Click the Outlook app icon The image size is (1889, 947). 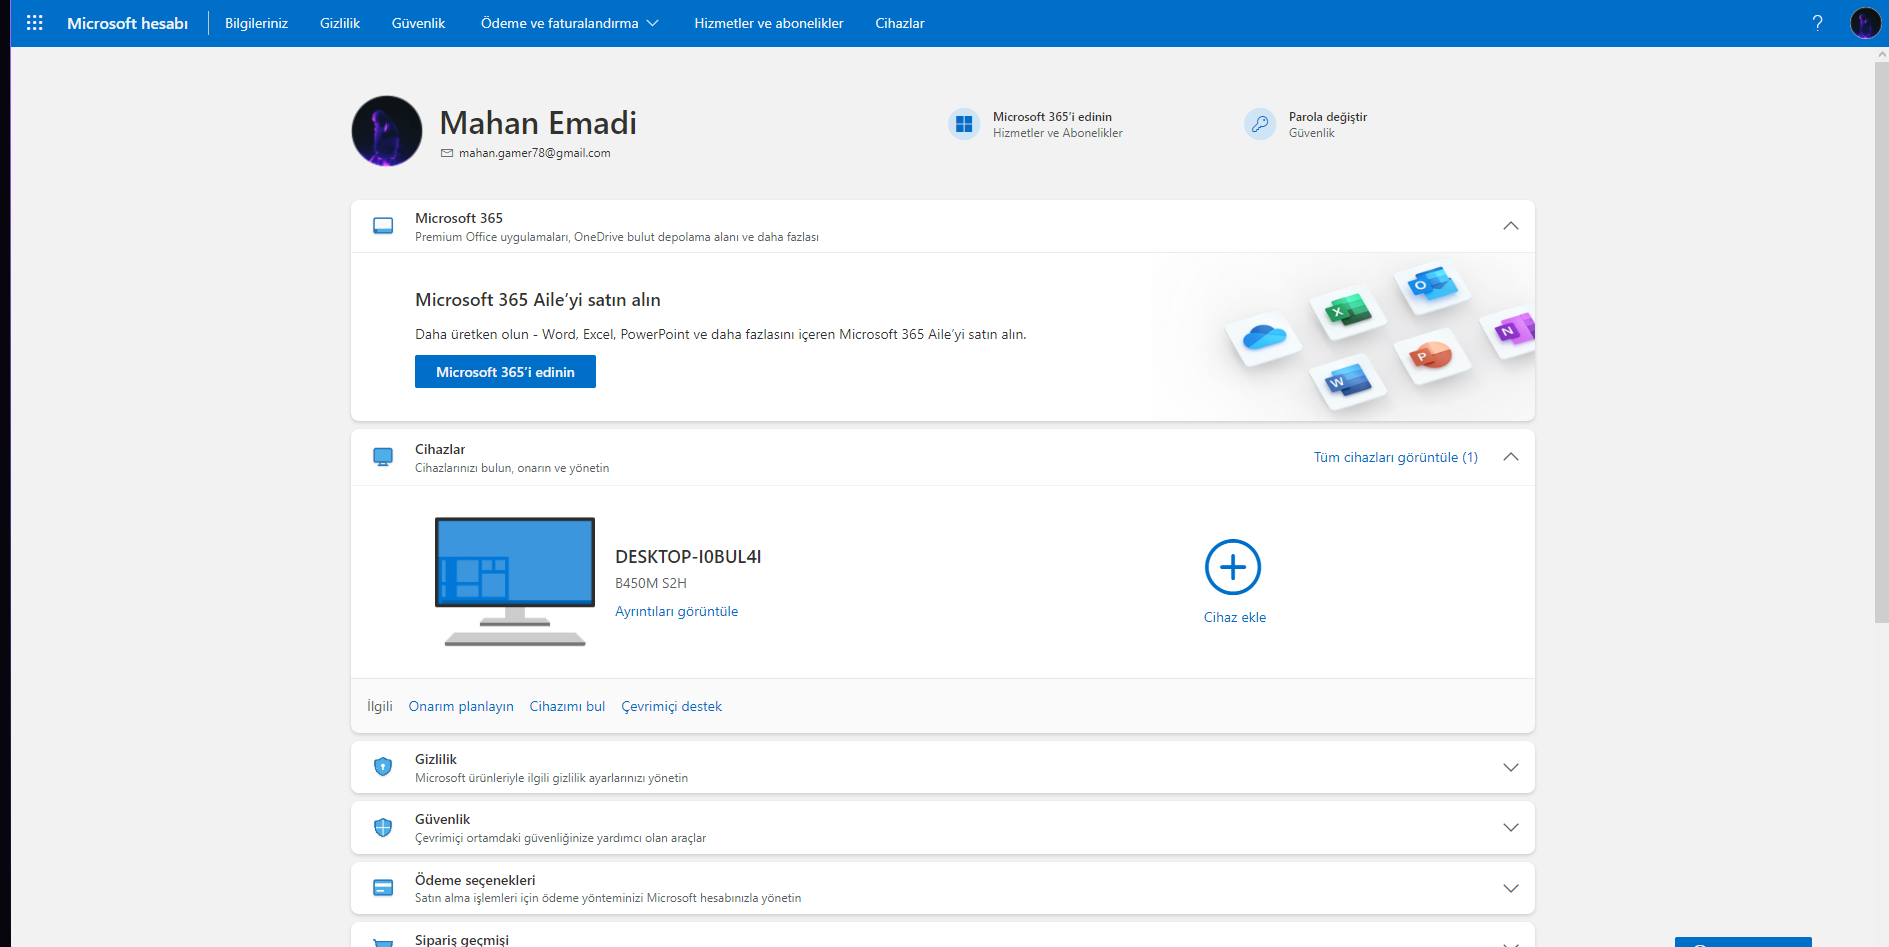tap(1432, 285)
